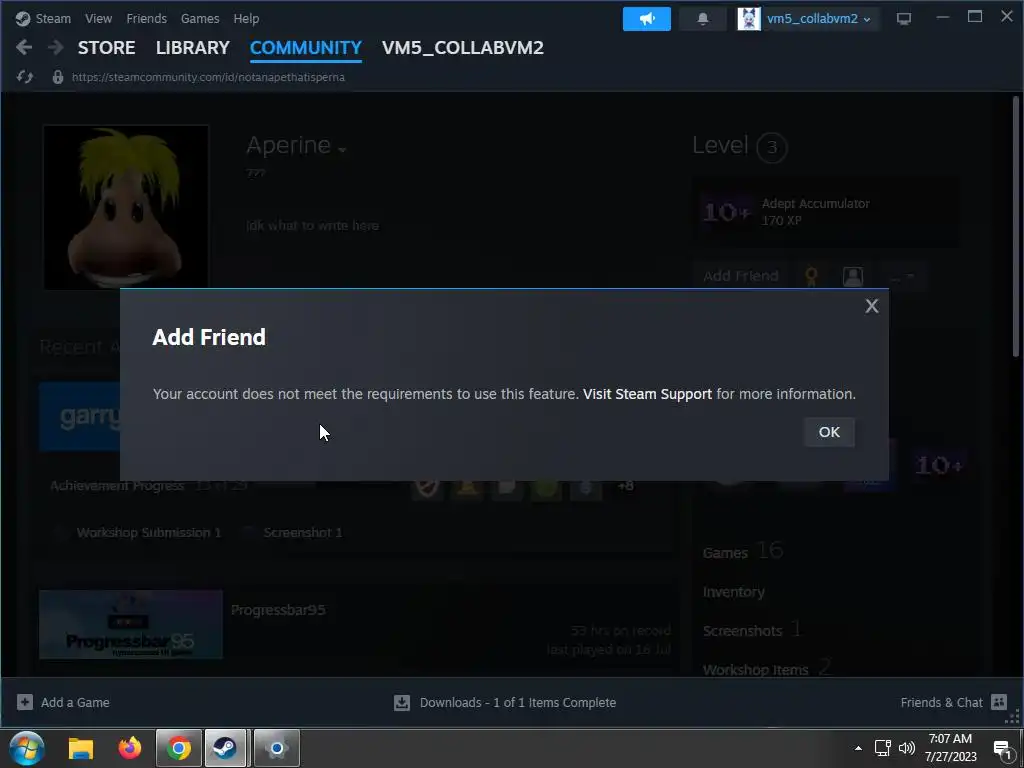The image size is (1024, 768).
Task: Reload the page with the refresh icon
Action: (x=25, y=77)
